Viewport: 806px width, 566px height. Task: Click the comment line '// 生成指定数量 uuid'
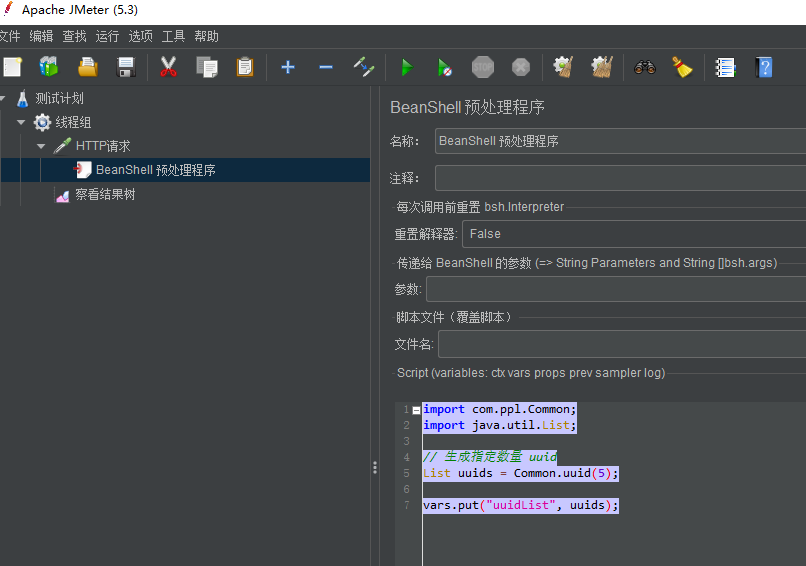[x=489, y=457]
